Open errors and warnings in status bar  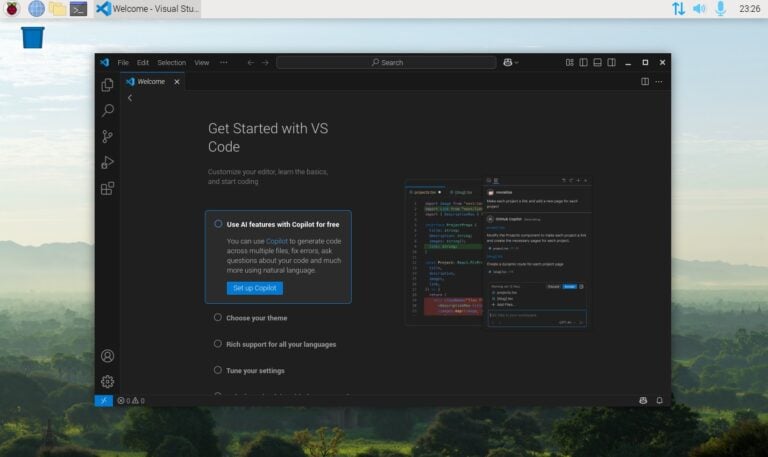click(131, 401)
